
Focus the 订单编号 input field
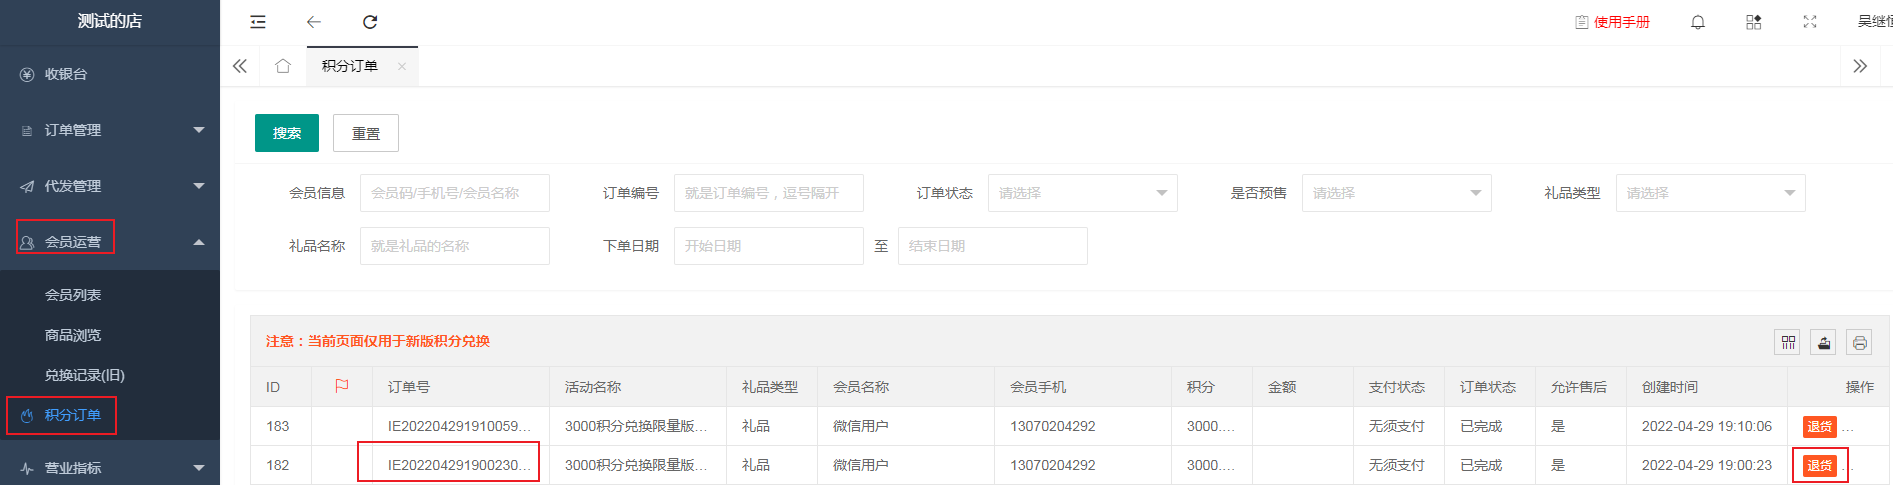(x=769, y=193)
